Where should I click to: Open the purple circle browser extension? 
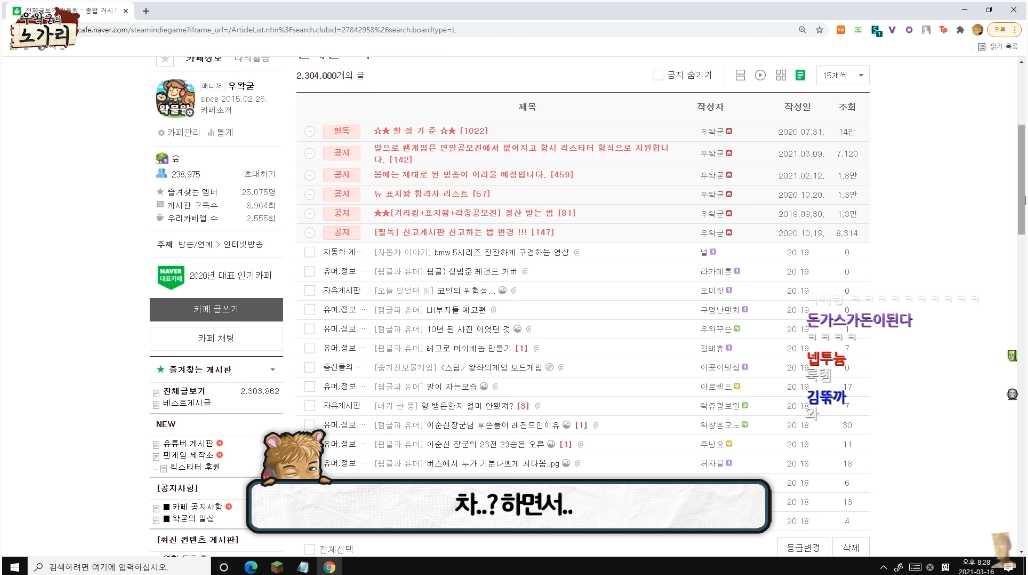pyautogui.click(x=909, y=30)
